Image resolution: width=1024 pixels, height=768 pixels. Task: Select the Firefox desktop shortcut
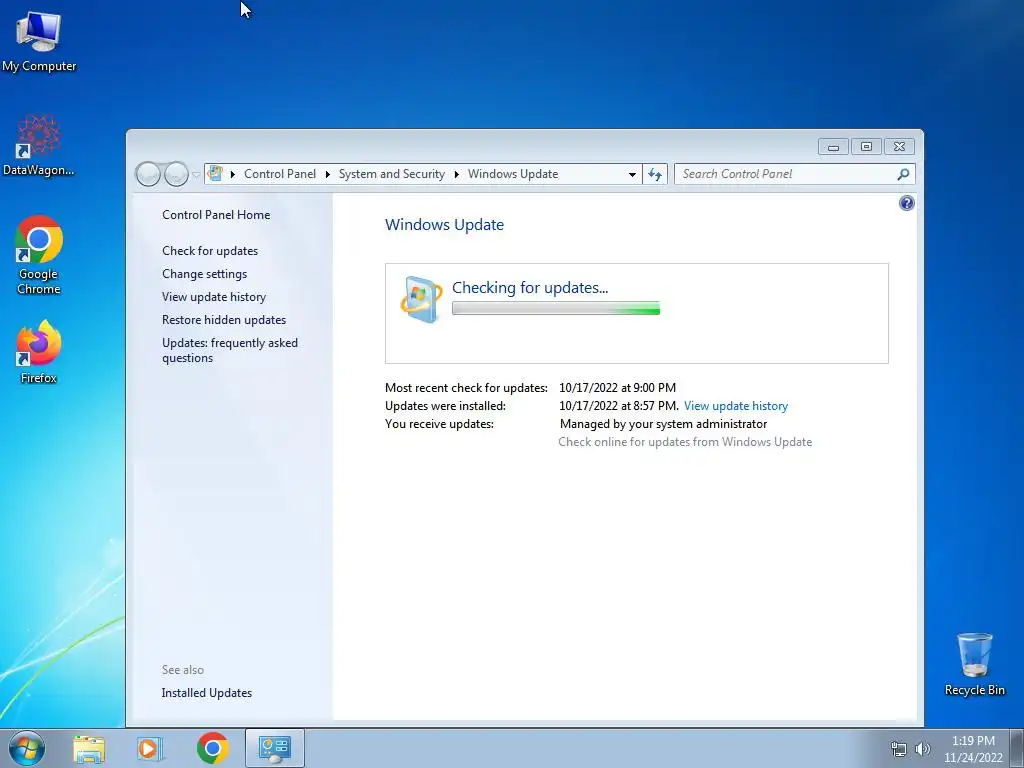click(x=39, y=352)
